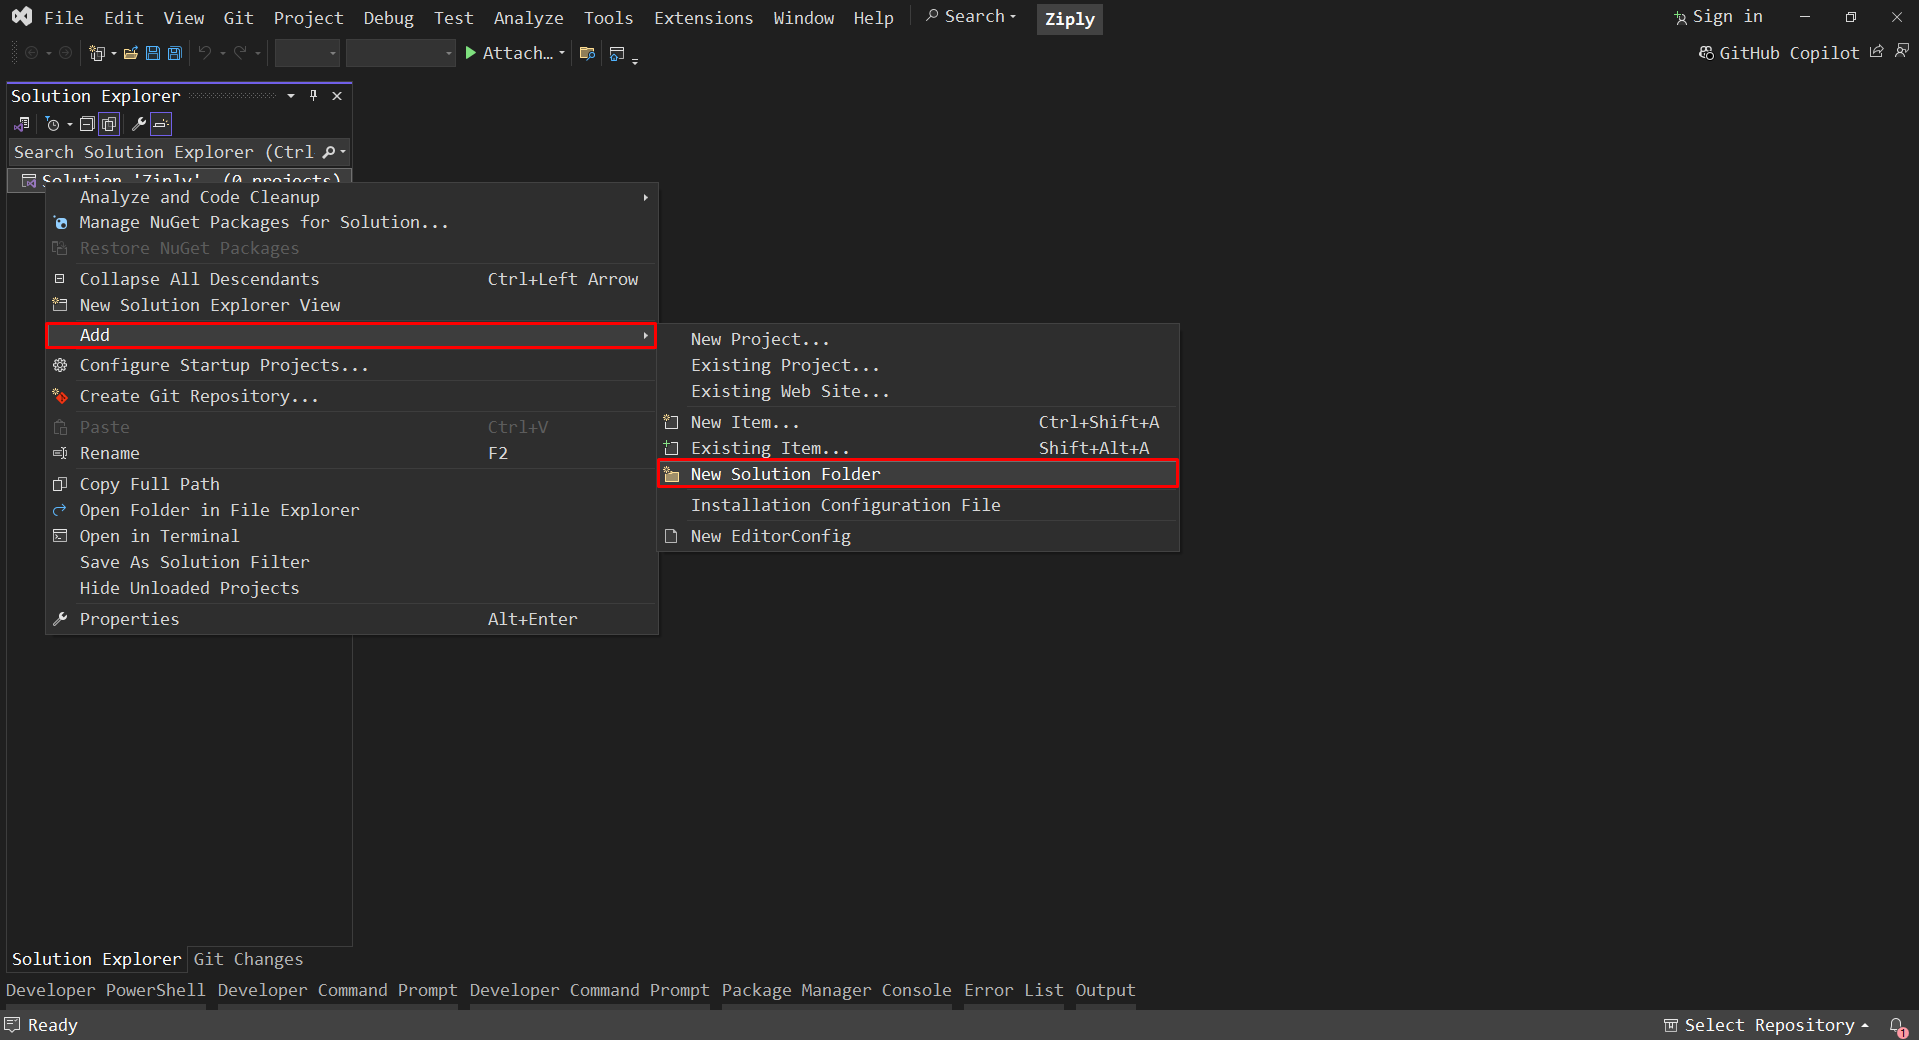1919x1040 pixels.
Task: Open the New Project dropdown arrow
Action: pos(114,53)
